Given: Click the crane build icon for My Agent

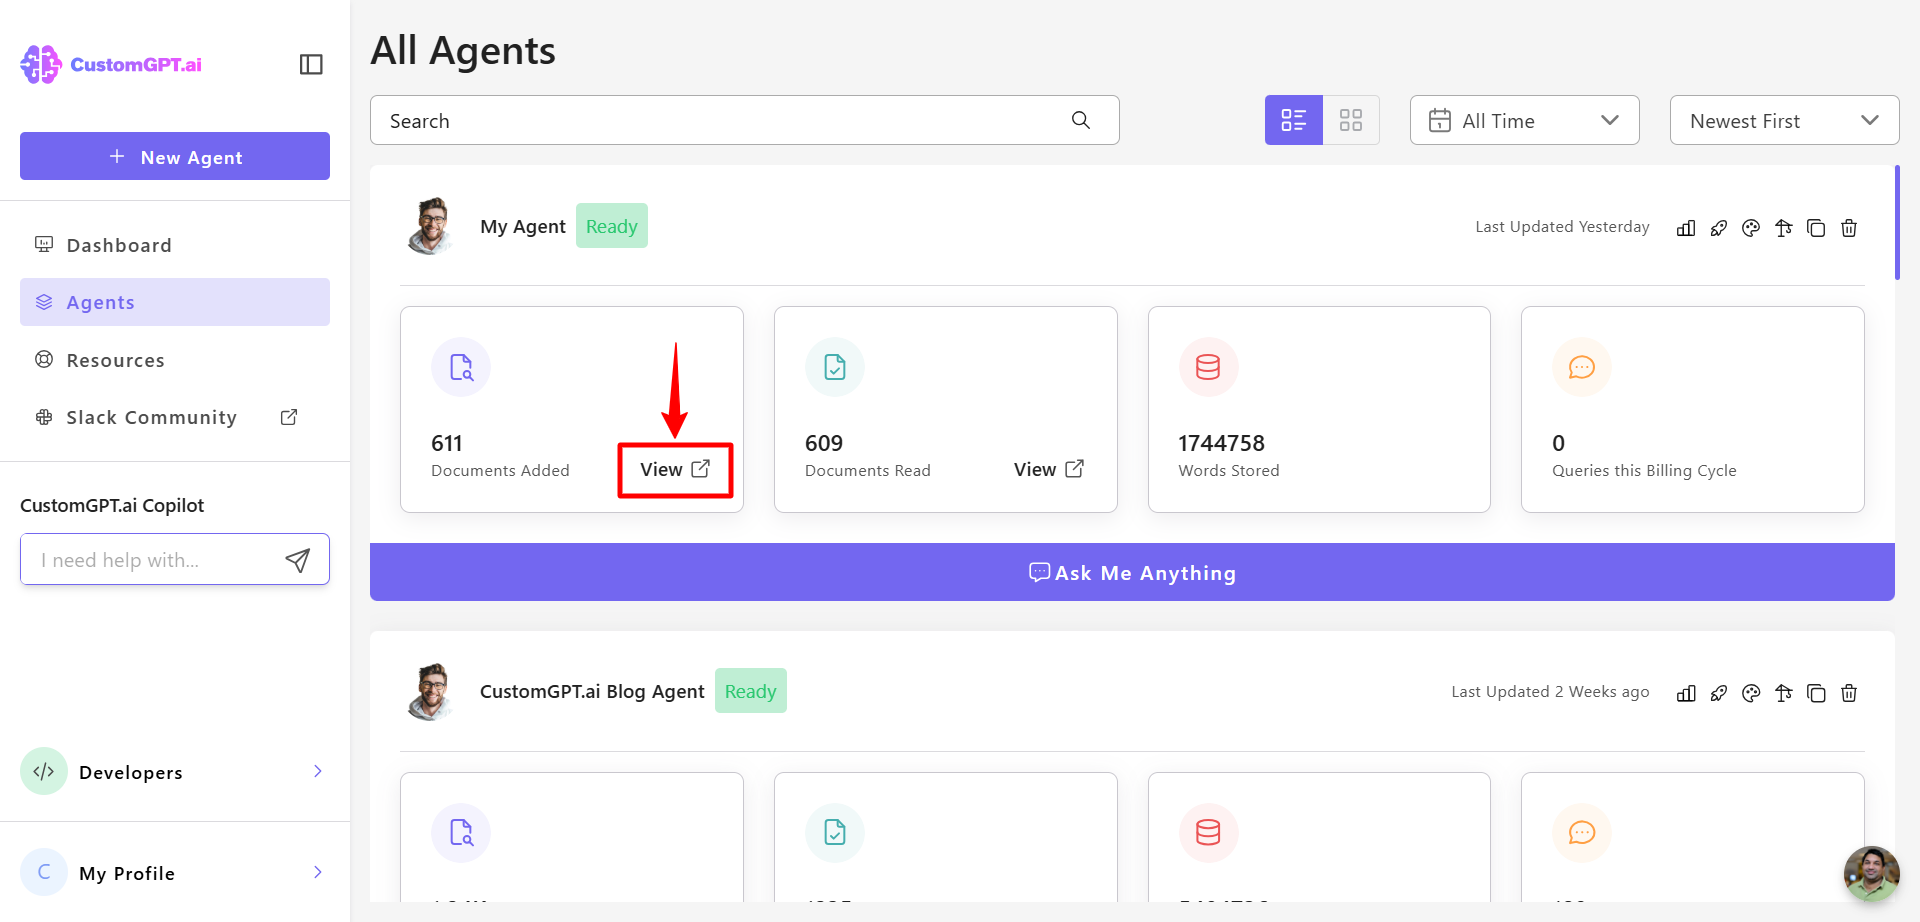Looking at the screenshot, I should [1784, 228].
